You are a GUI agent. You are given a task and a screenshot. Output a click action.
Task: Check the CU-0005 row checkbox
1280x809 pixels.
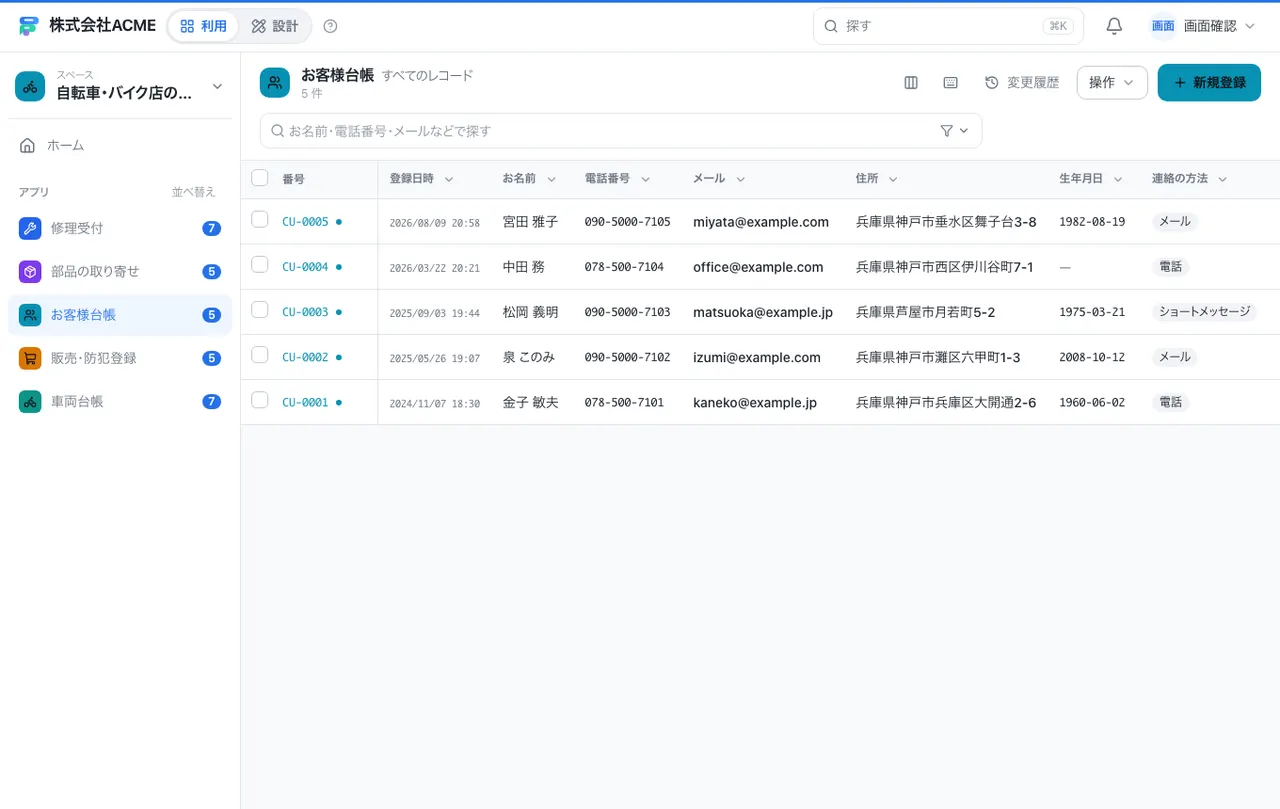pos(260,219)
